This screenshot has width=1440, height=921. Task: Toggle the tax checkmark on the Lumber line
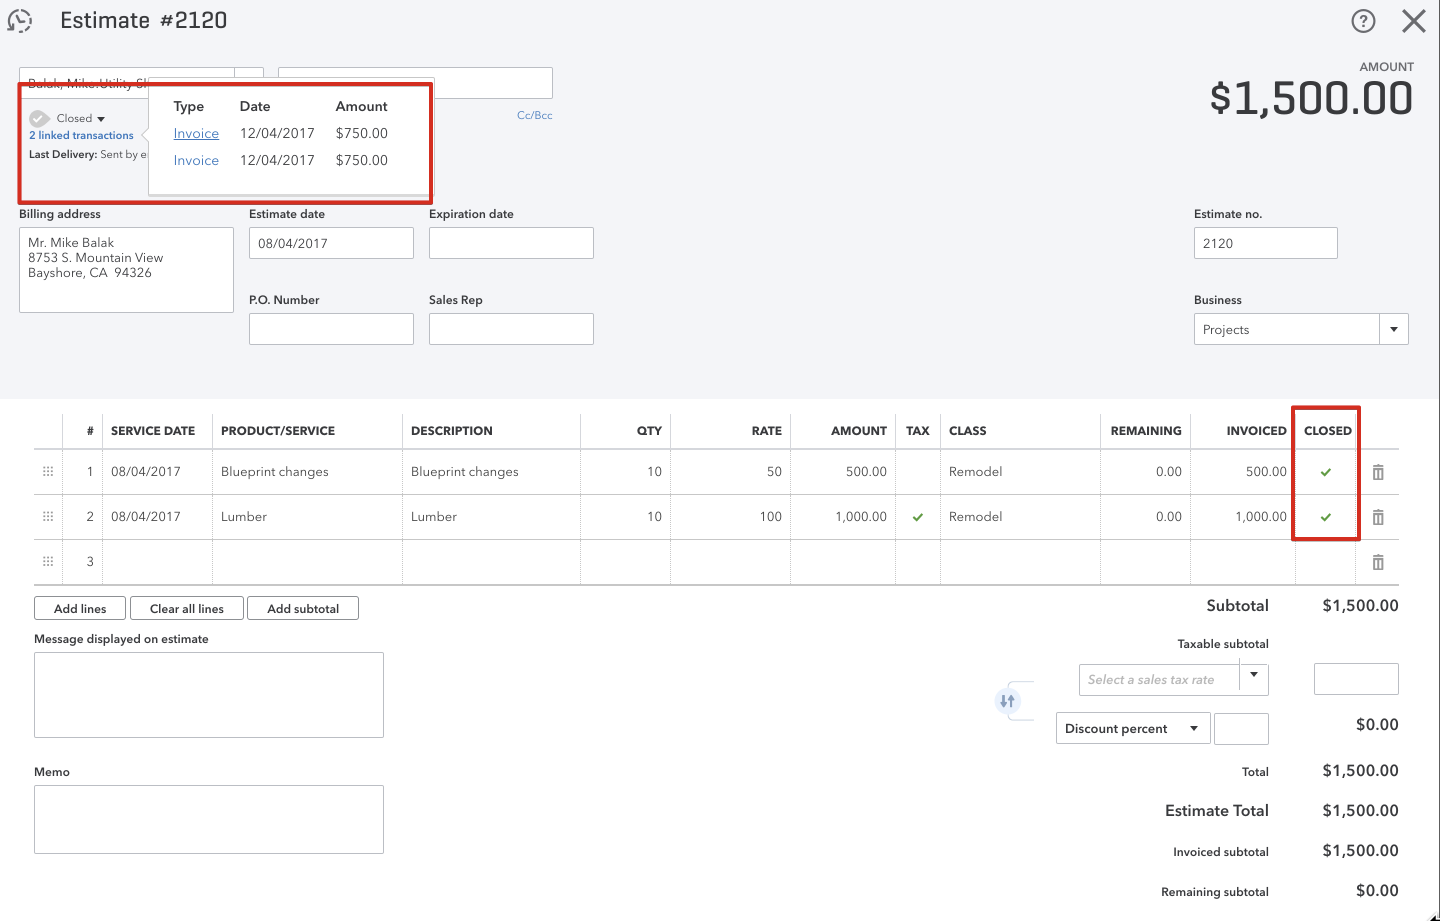pyautogui.click(x=917, y=517)
